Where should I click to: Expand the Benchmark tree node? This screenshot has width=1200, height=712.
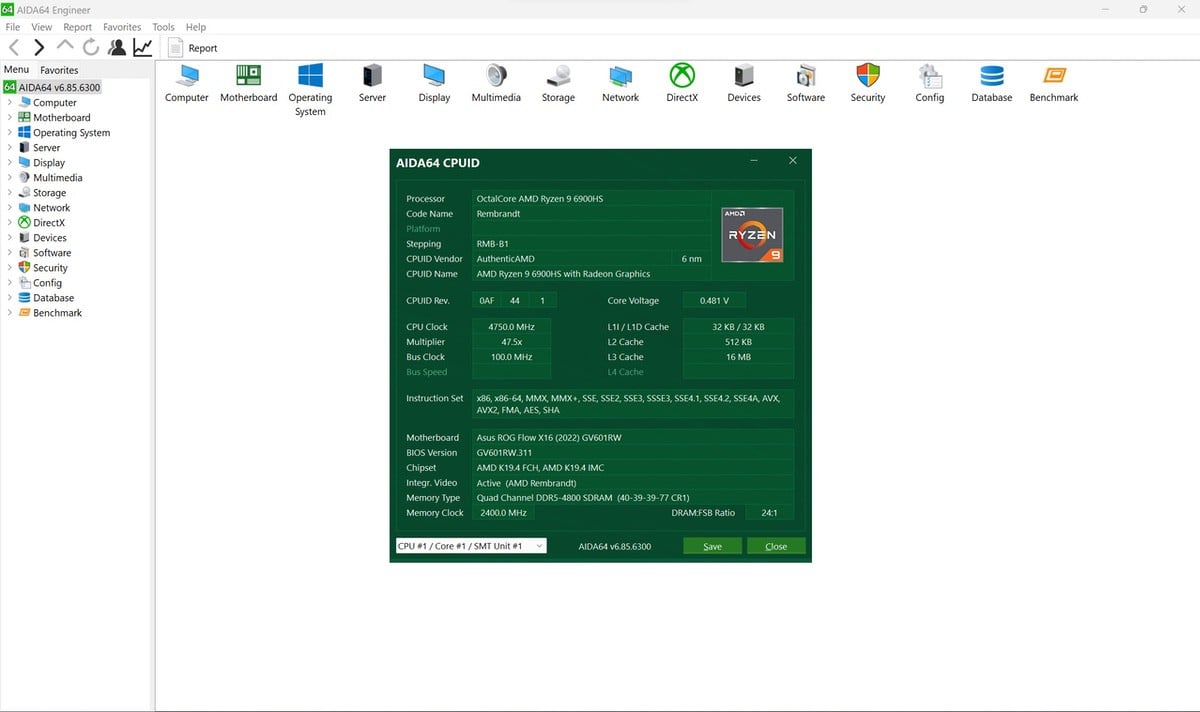(x=10, y=312)
